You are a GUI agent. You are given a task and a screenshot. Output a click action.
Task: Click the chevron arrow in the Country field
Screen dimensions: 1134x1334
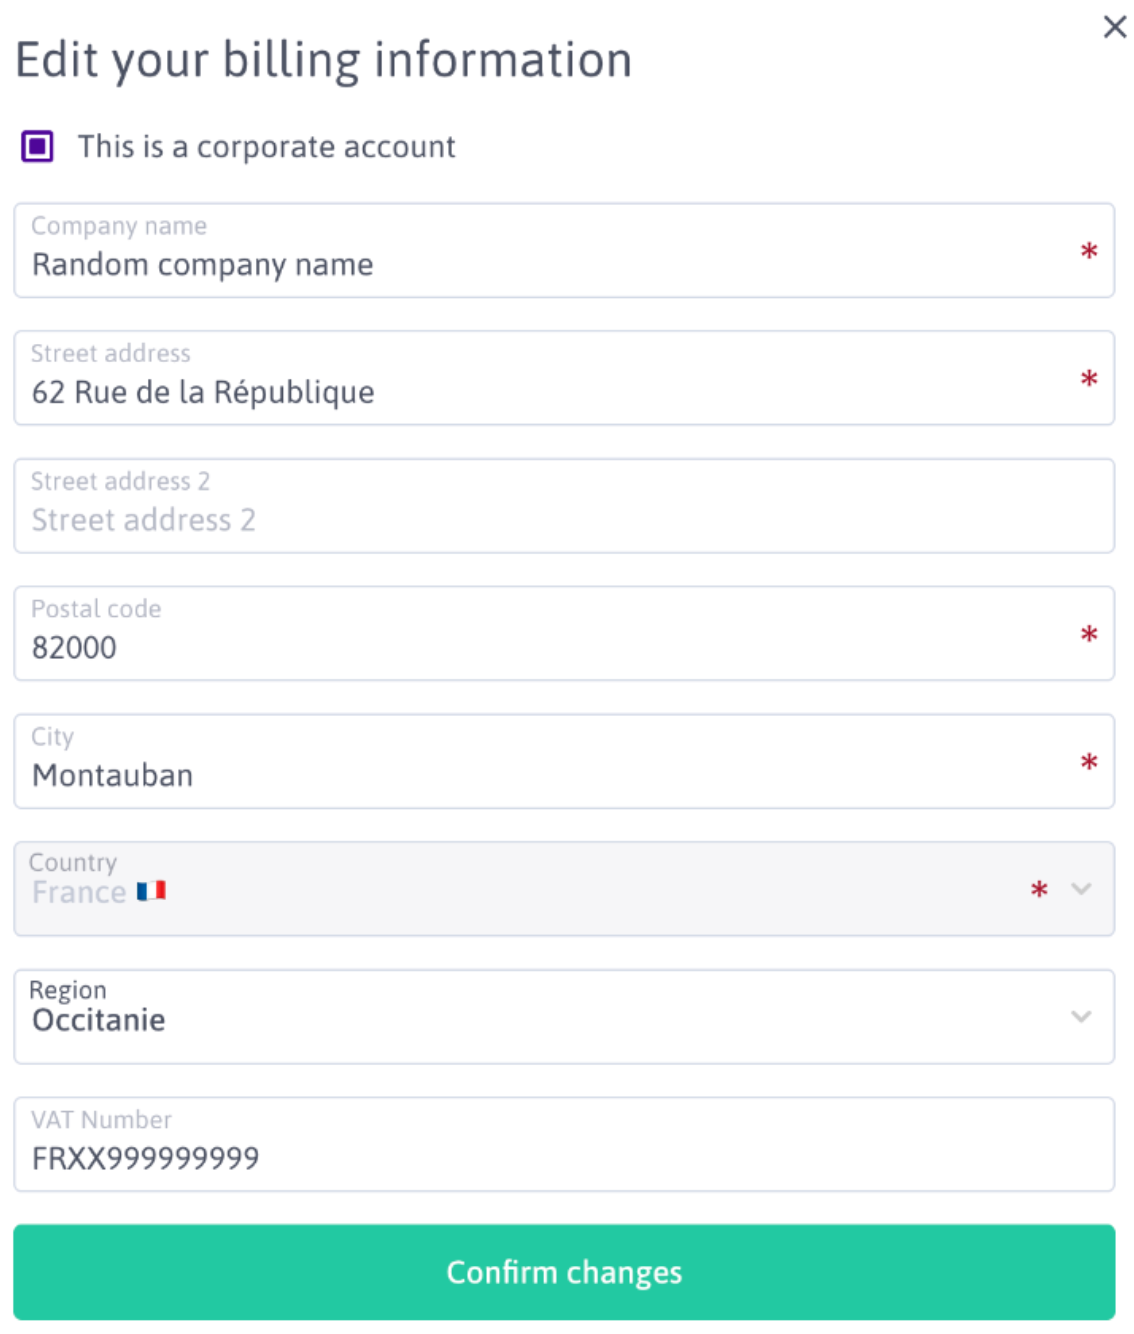(x=1081, y=889)
